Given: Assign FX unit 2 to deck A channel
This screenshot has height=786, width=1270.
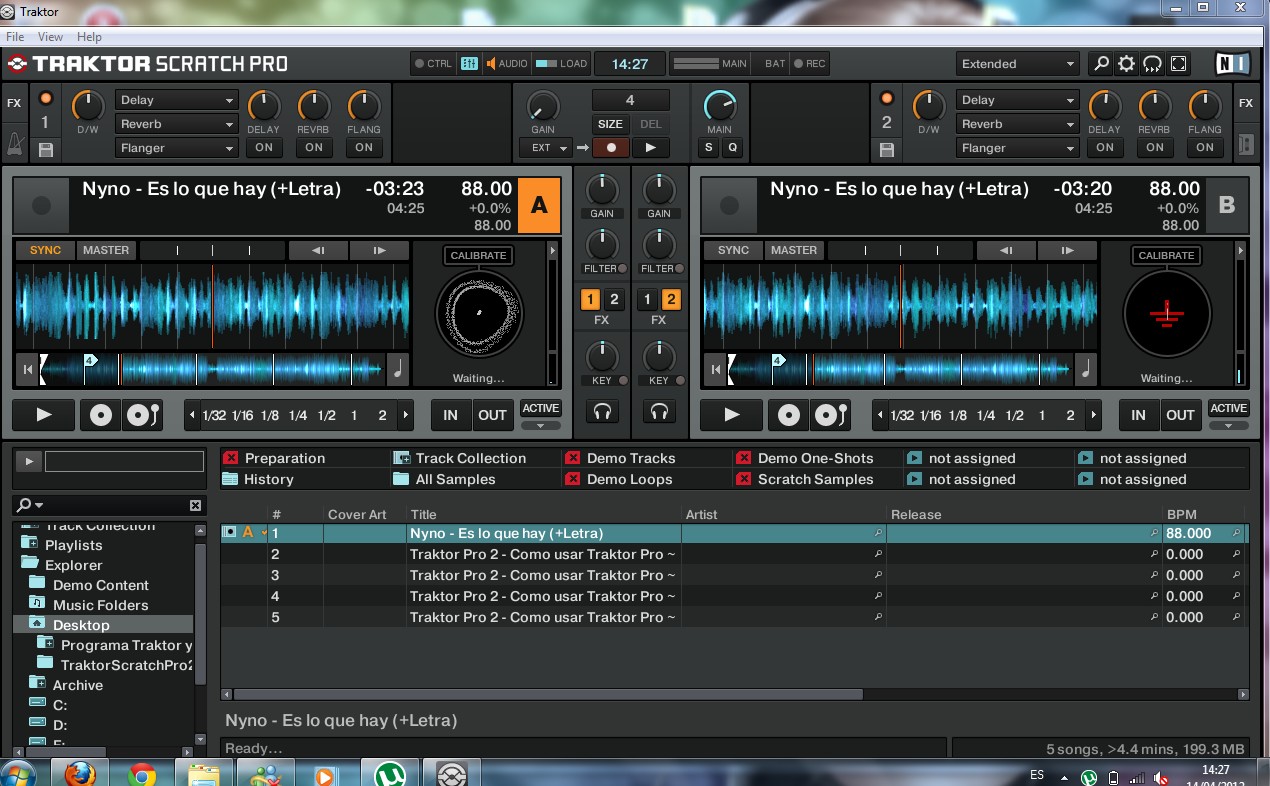Looking at the screenshot, I should 614,299.
